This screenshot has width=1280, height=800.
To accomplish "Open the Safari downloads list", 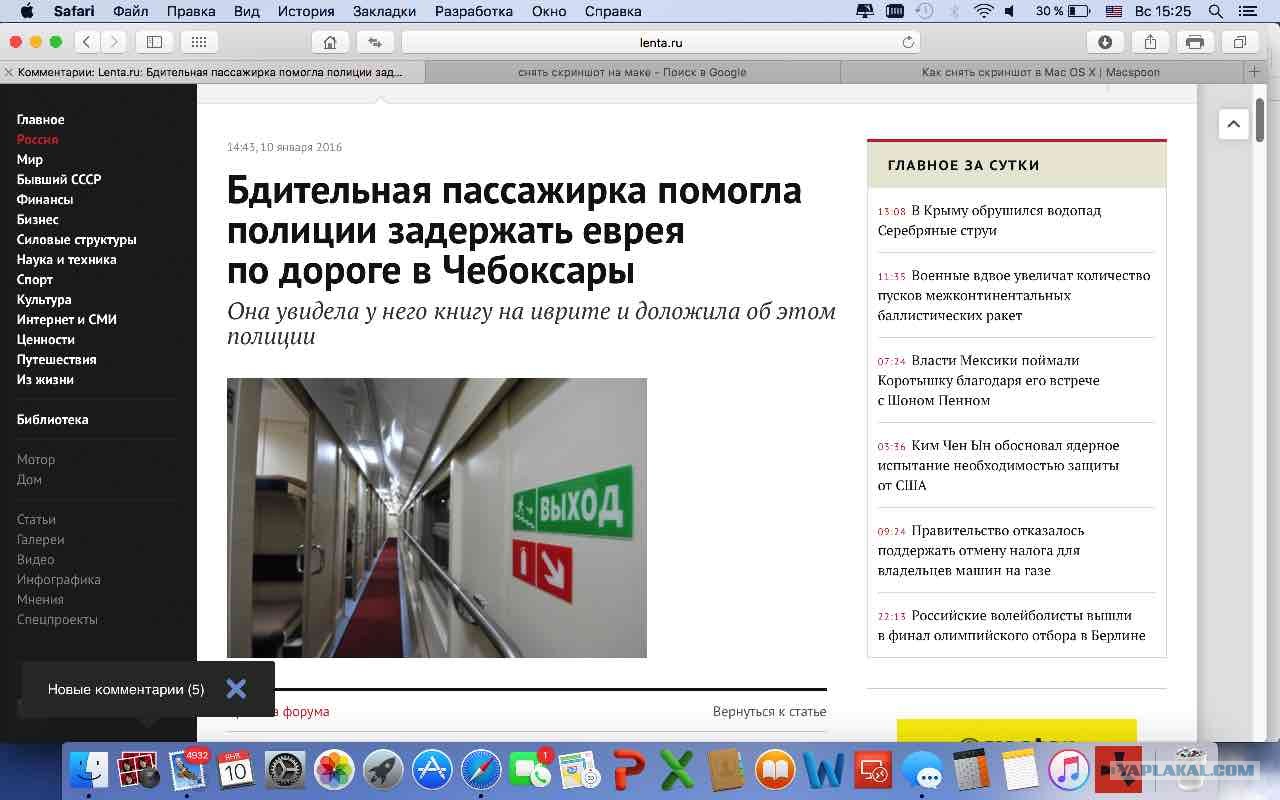I will [1105, 42].
